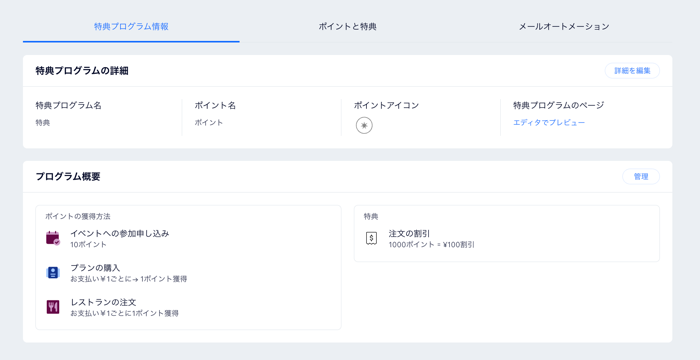Screen dimensions: 700x360
Task: Click the receipt icon for 注文の割引
Action: (x=371, y=239)
